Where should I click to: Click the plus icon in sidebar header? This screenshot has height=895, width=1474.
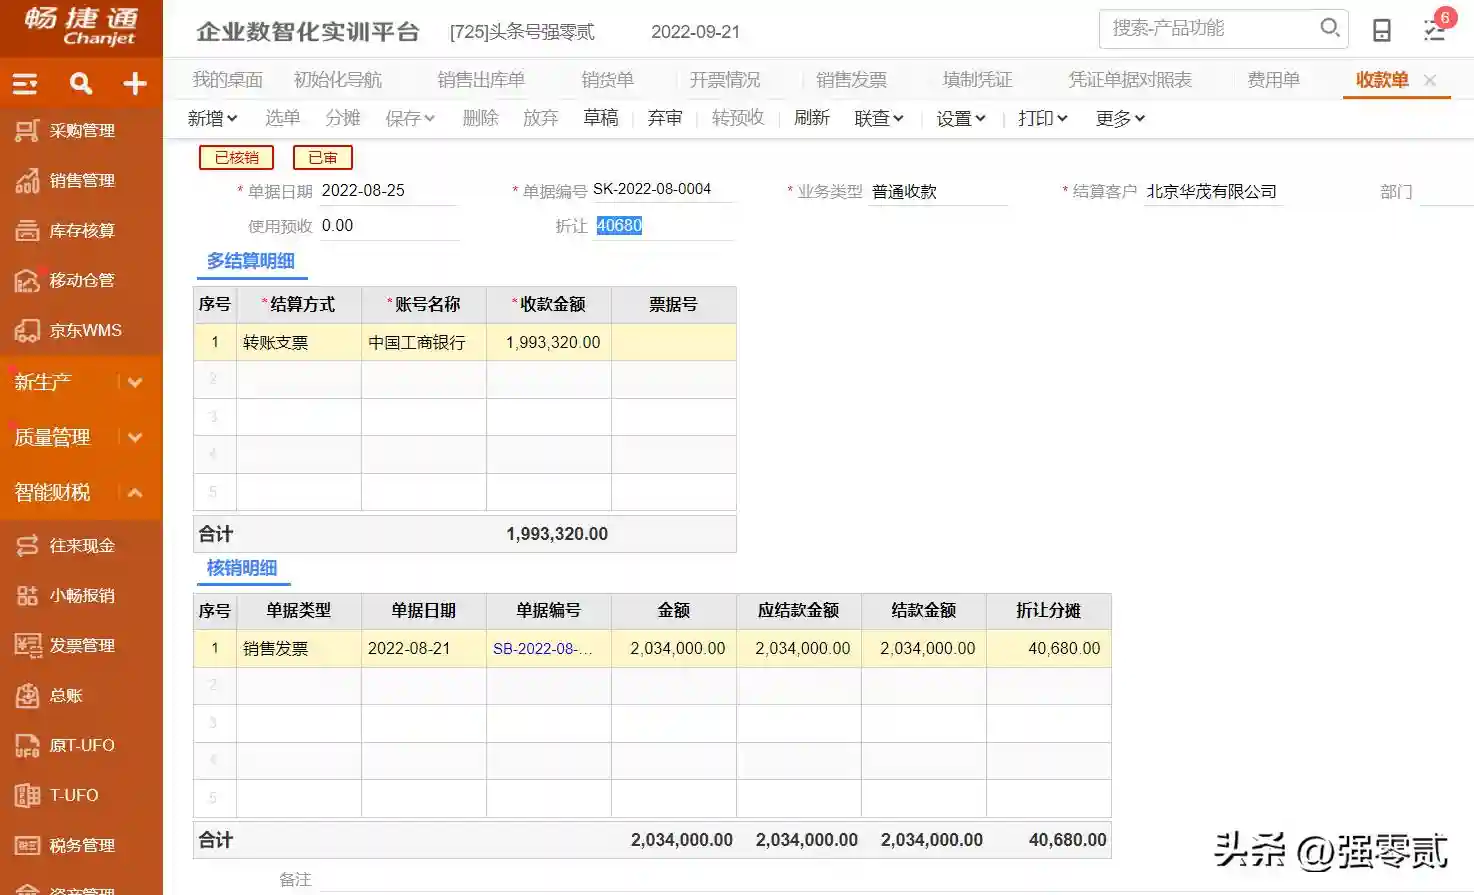(135, 84)
